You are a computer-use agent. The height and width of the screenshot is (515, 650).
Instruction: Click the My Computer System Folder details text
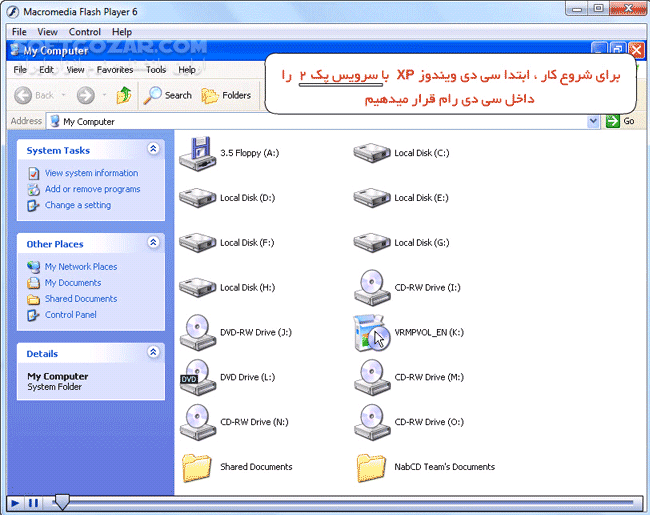[58, 381]
